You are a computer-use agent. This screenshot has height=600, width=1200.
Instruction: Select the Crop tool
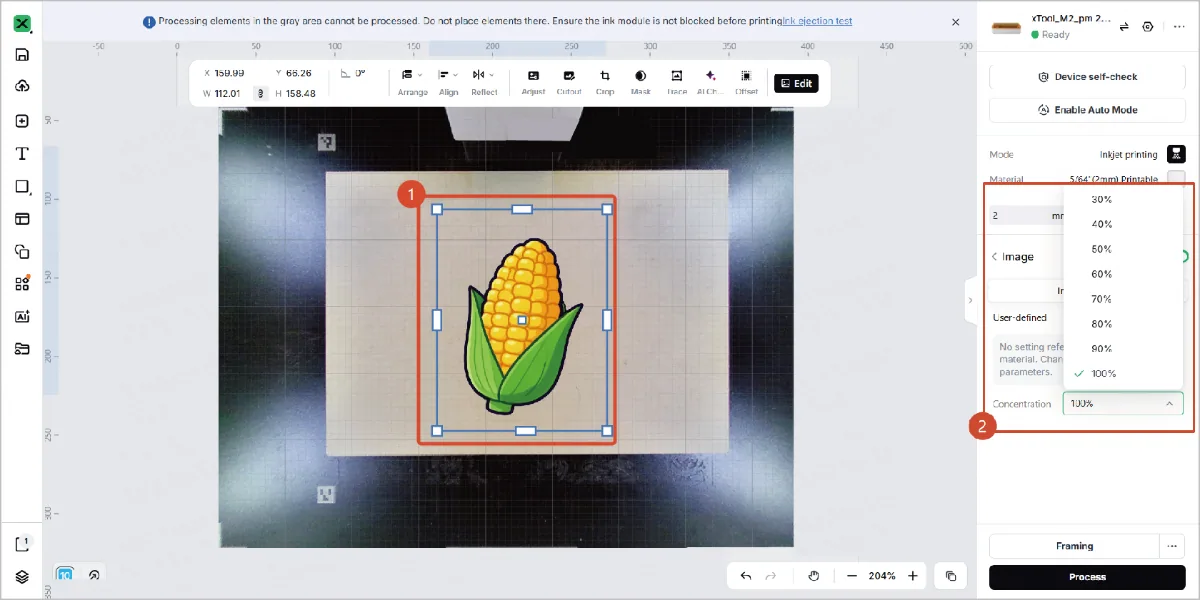605,81
